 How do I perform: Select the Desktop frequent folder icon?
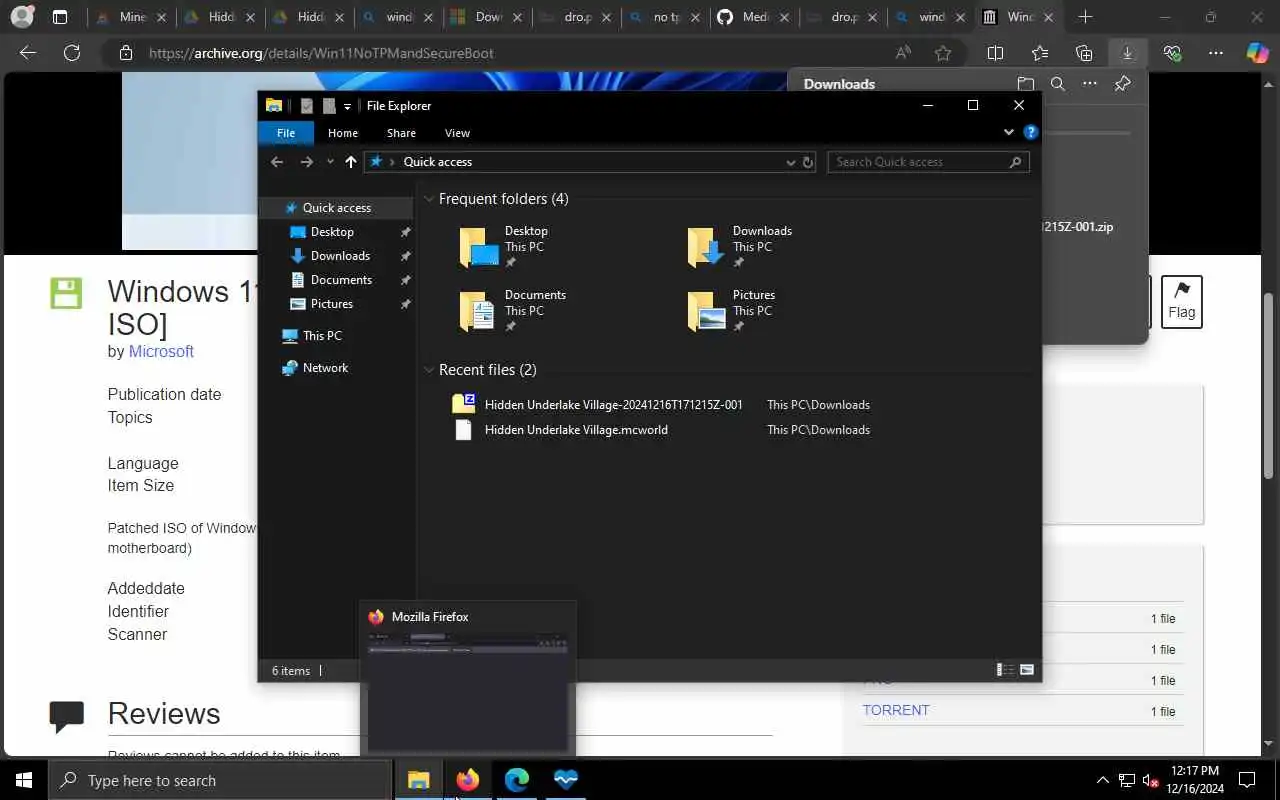pos(478,247)
